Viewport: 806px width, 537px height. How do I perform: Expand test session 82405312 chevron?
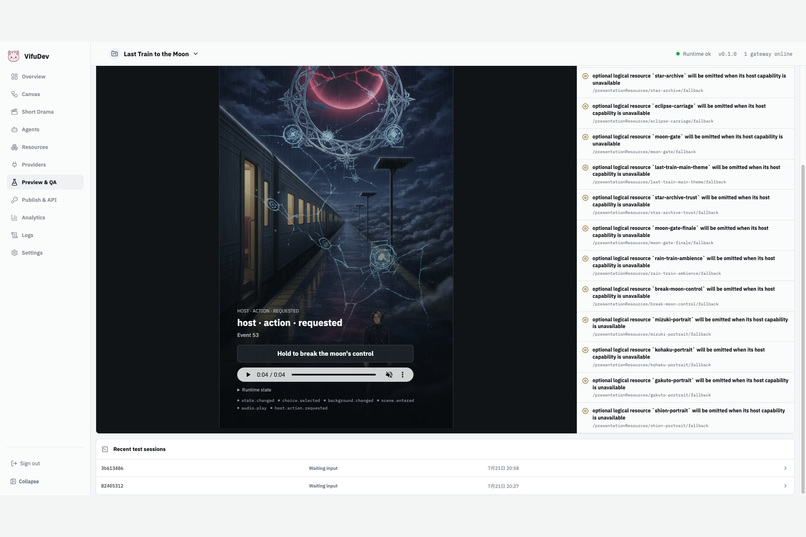pos(785,486)
